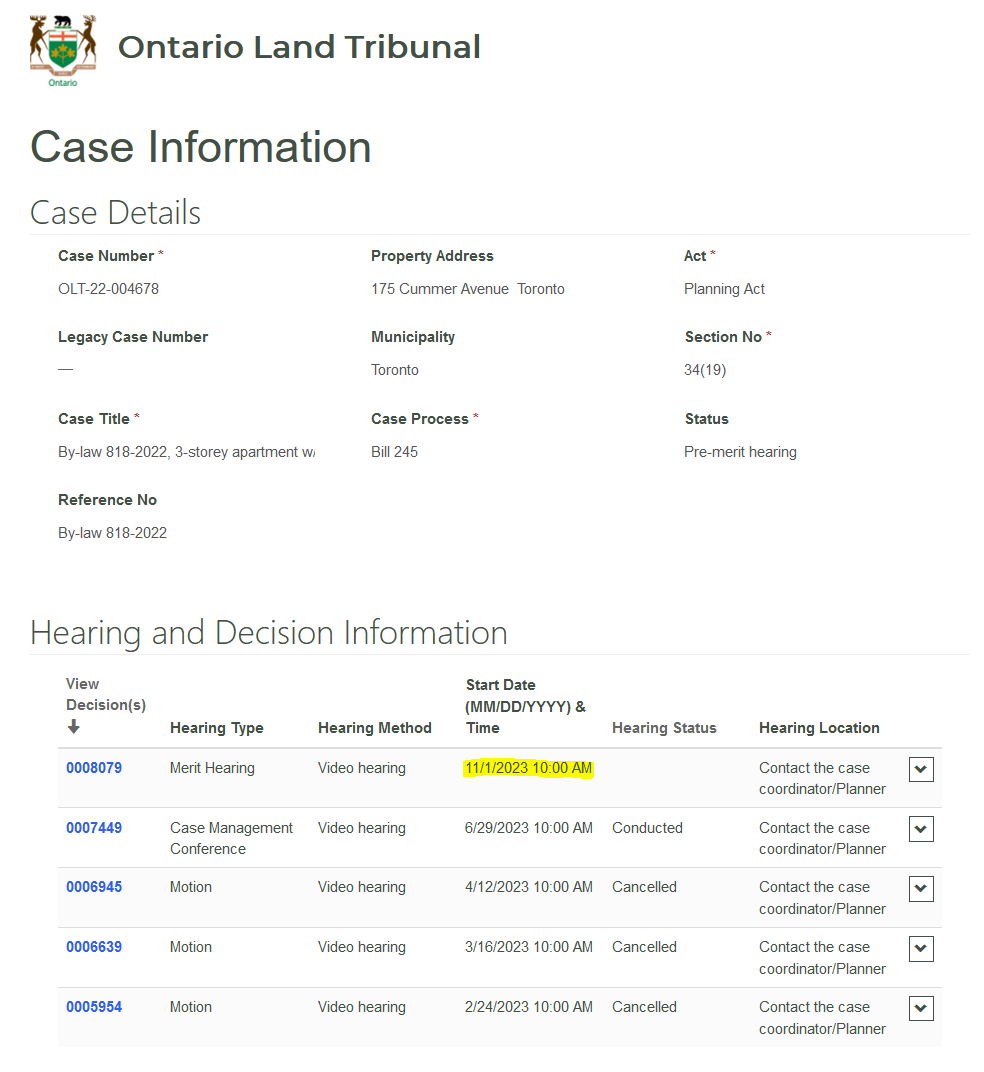Sort by Hearing Method column header
Viewport: 984px width, 1072px height.
374,728
